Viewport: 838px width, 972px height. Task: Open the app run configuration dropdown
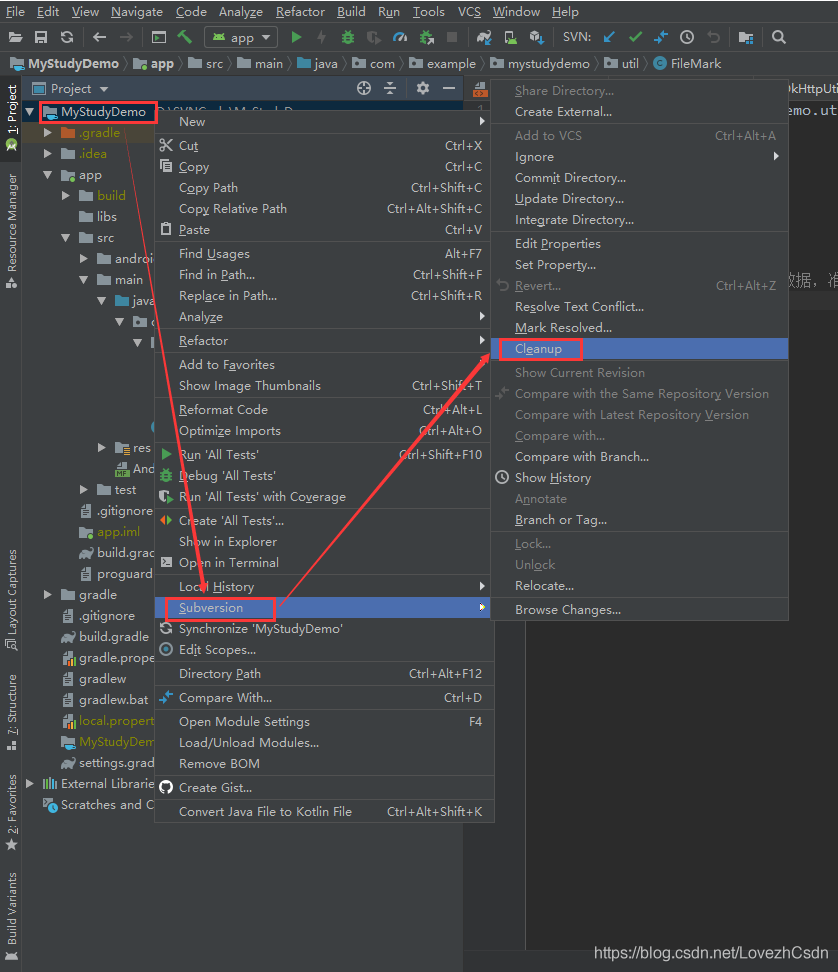point(241,37)
